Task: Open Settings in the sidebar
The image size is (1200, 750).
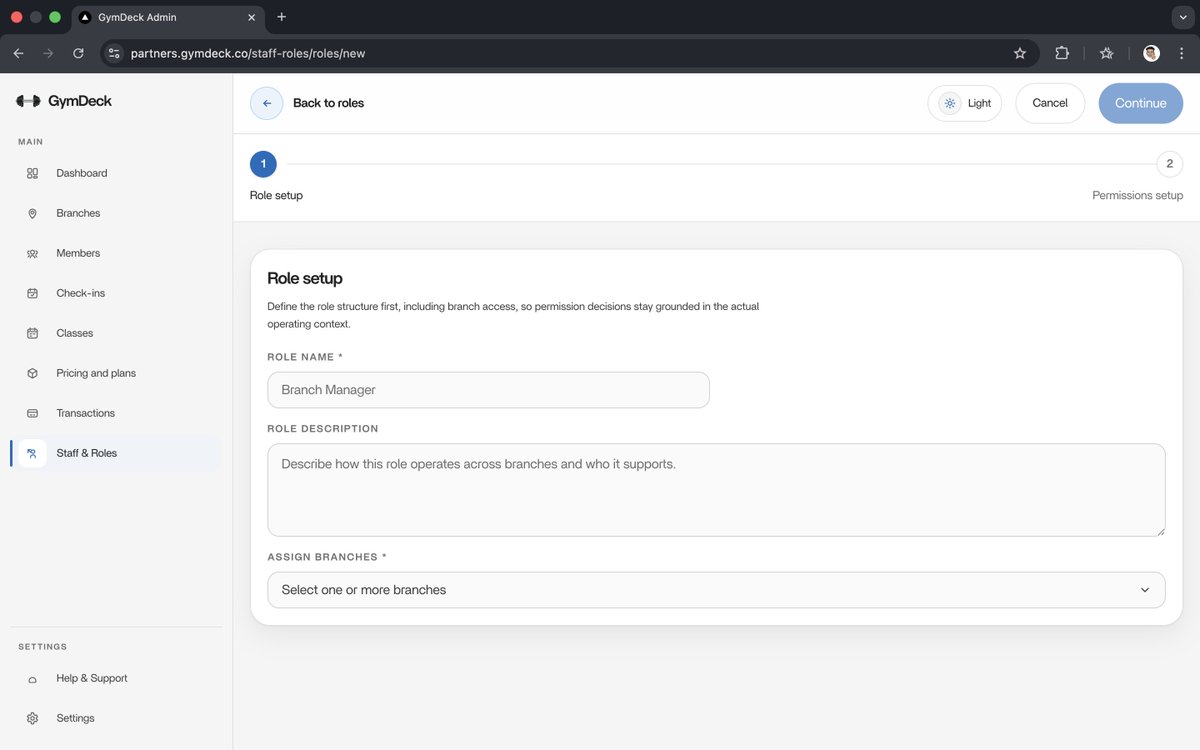Action: point(116,718)
